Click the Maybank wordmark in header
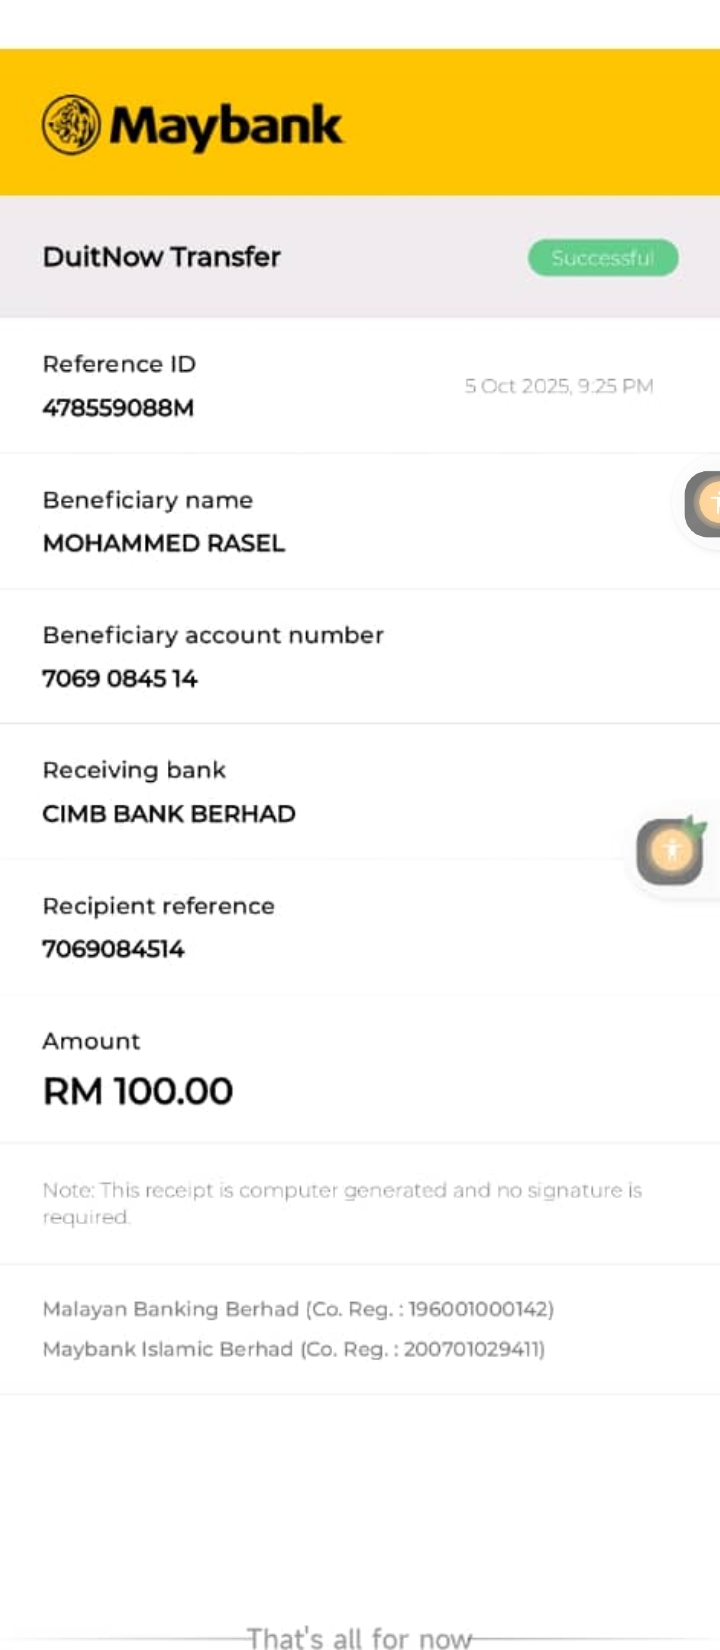720x1650 pixels. click(226, 127)
